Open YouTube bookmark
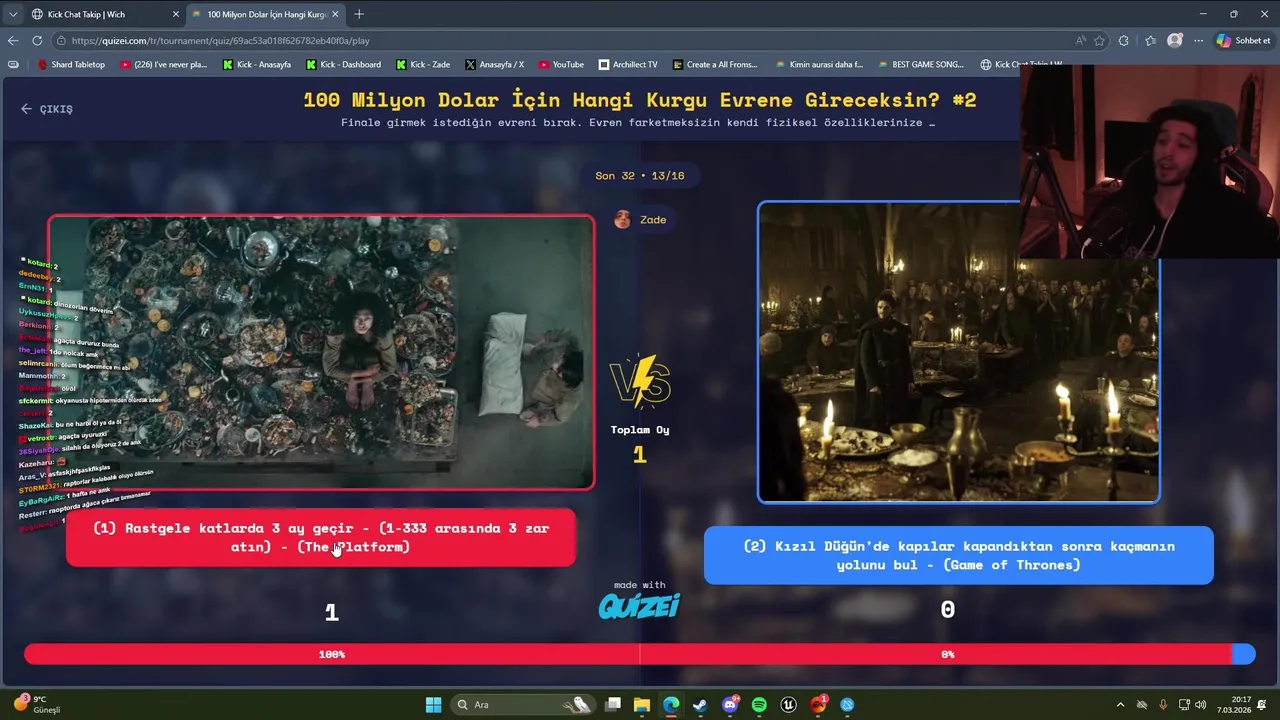This screenshot has width=1280, height=720. 561,64
